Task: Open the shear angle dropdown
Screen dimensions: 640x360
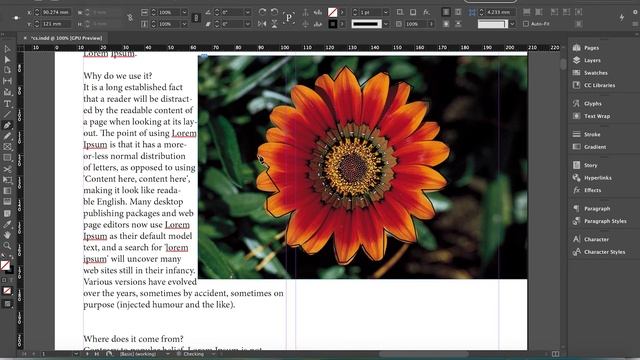Action: pyautogui.click(x=247, y=24)
